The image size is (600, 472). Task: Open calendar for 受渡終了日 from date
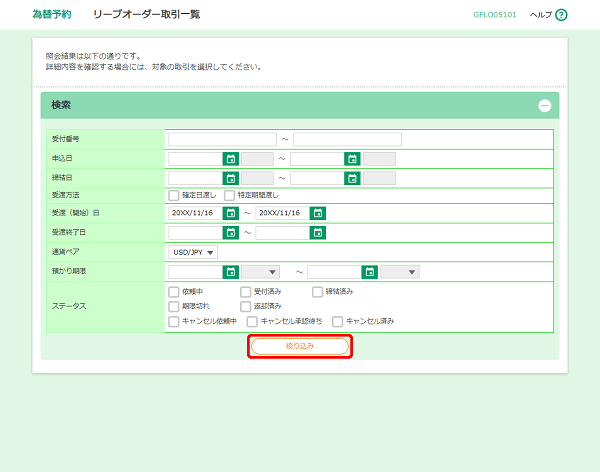tap(231, 232)
